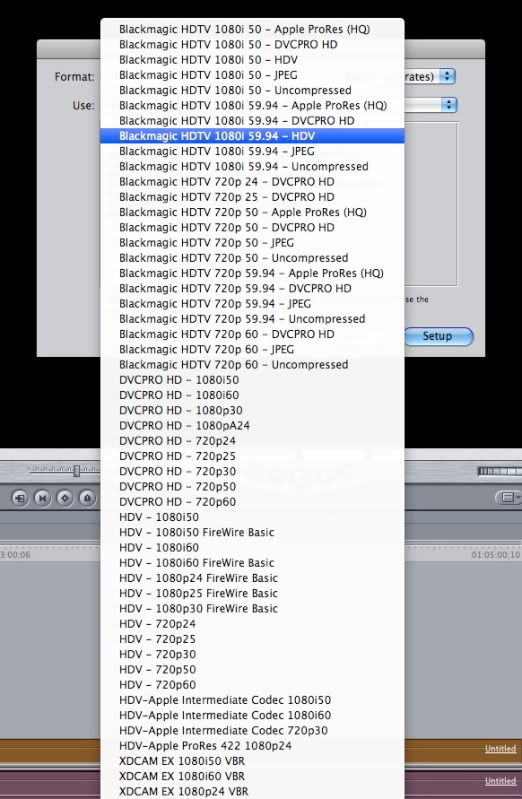Select Blackmagic HDTV 720p 59.94 – Uncompressed

point(252,319)
